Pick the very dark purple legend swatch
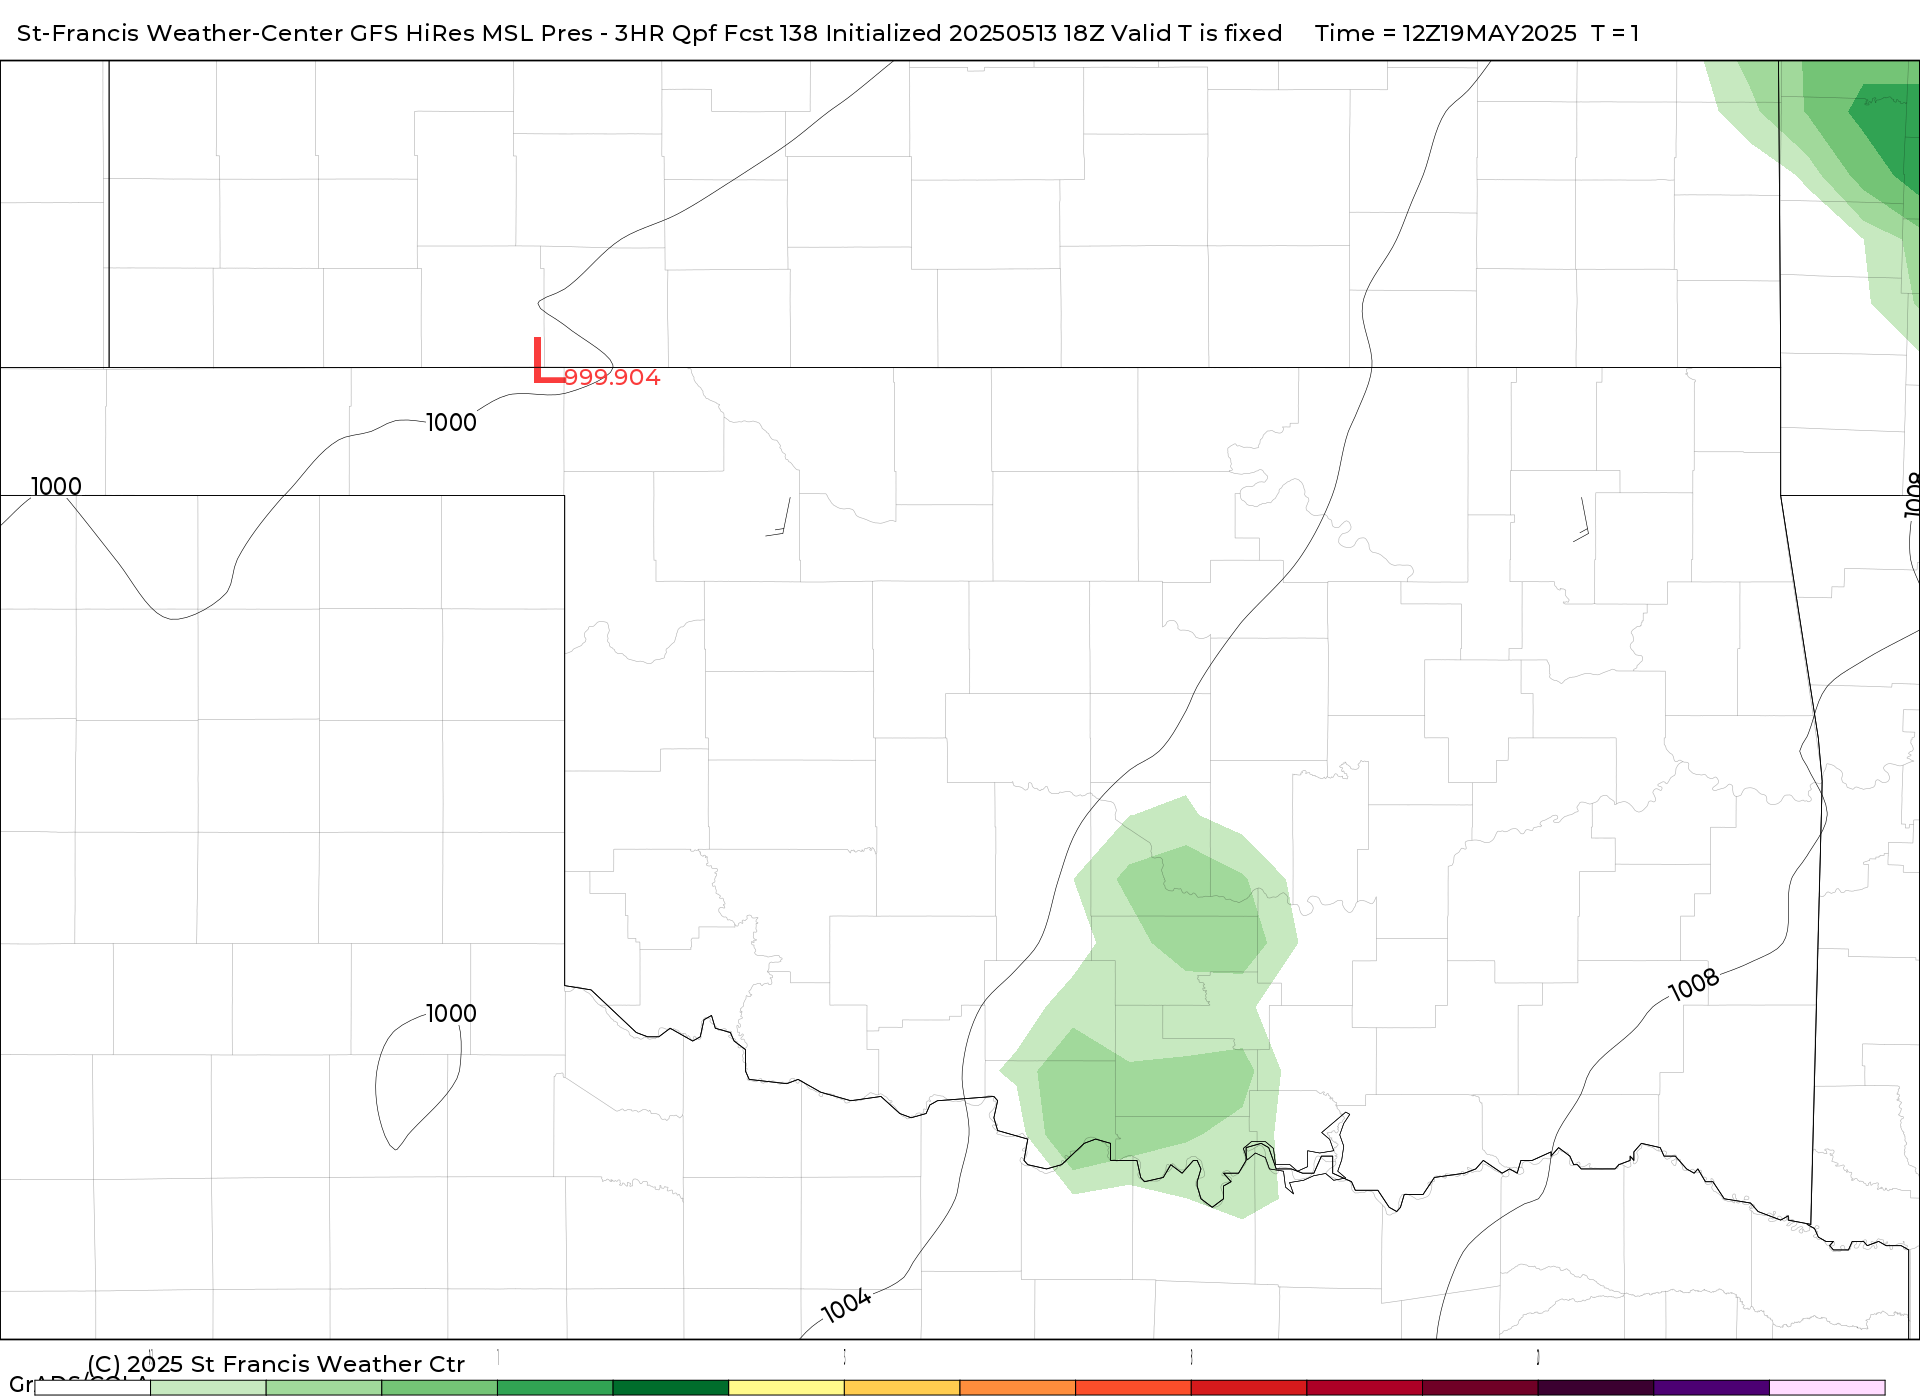Screen dimensions: 1920x1400 point(1596,1388)
